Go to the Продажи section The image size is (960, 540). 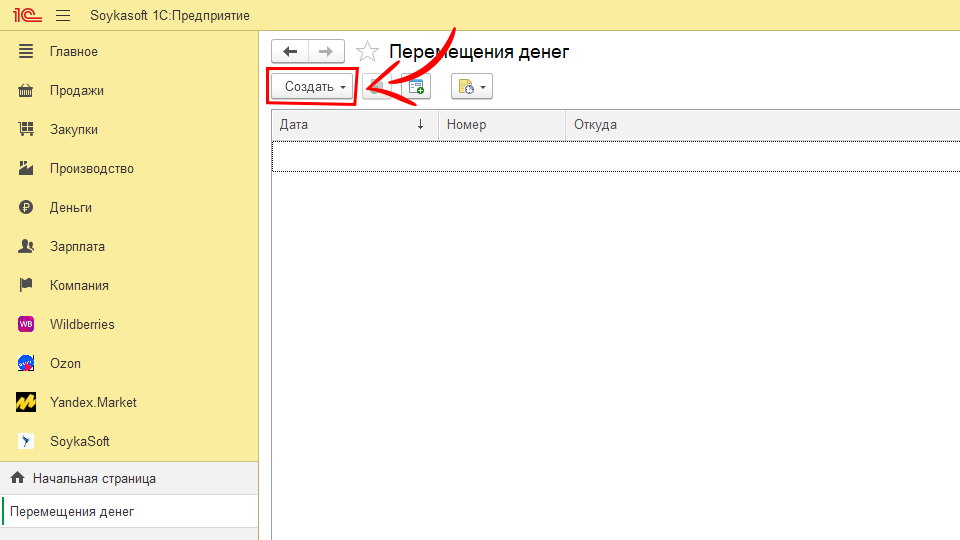76,90
